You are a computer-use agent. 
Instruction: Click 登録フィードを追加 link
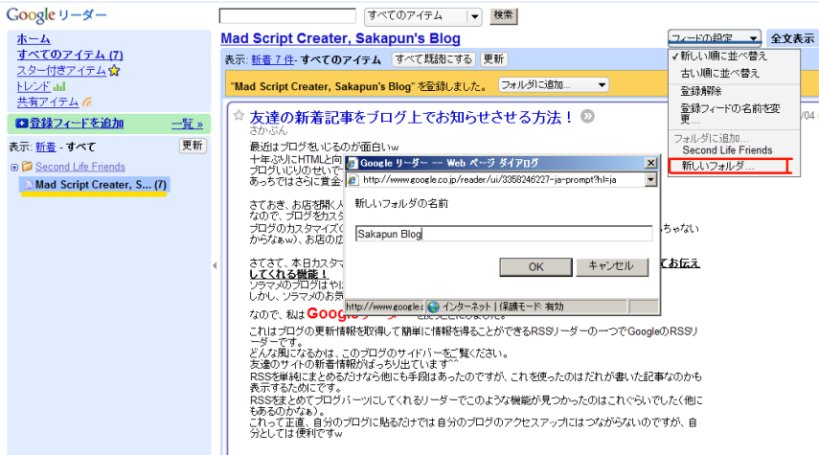pos(76,123)
